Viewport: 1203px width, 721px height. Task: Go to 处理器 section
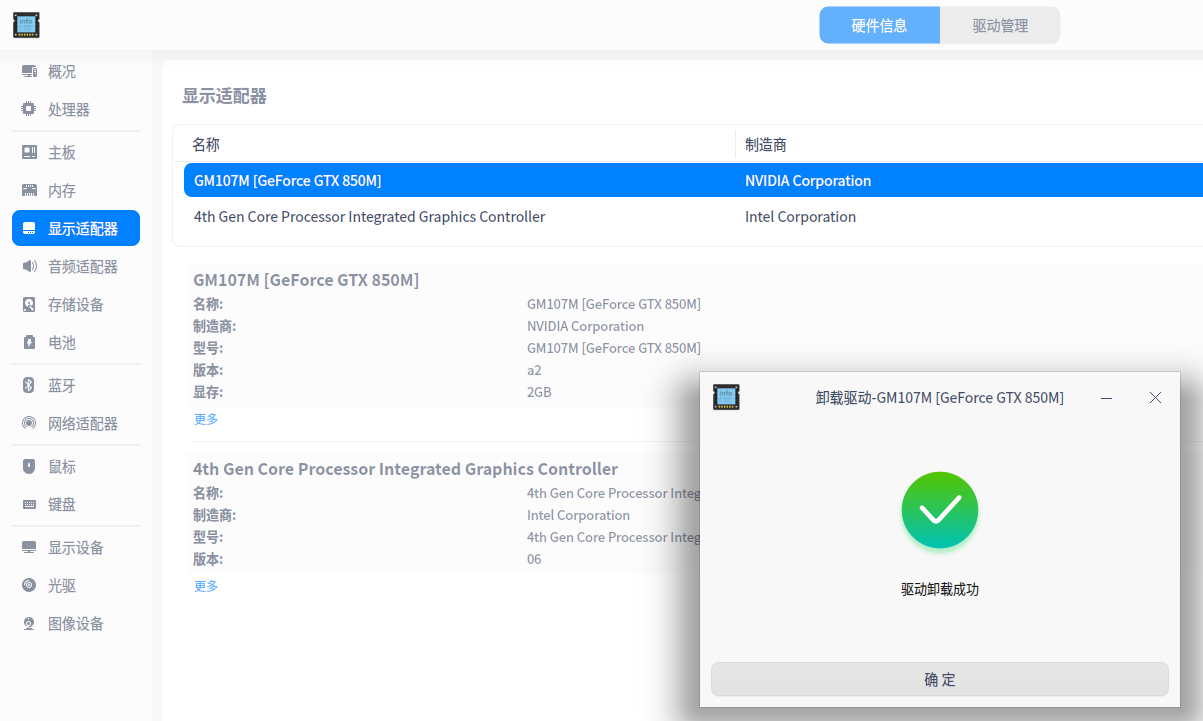pyautogui.click(x=76, y=109)
